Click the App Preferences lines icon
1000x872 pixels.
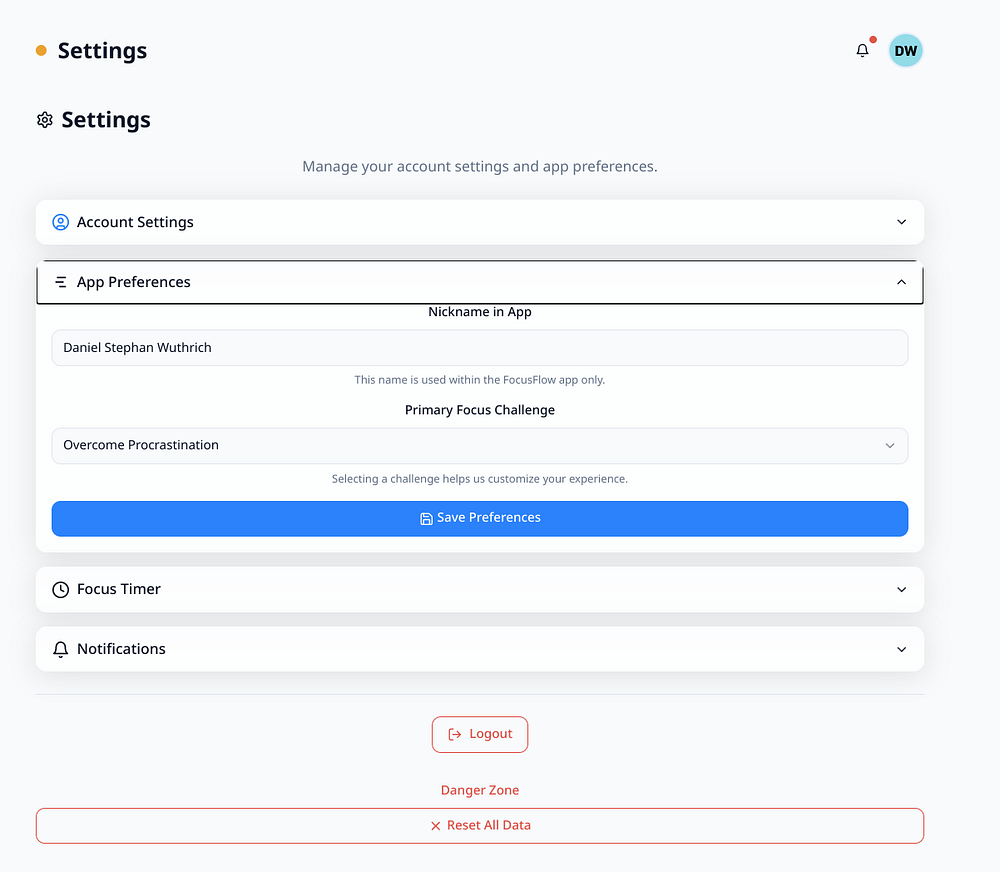(61, 282)
